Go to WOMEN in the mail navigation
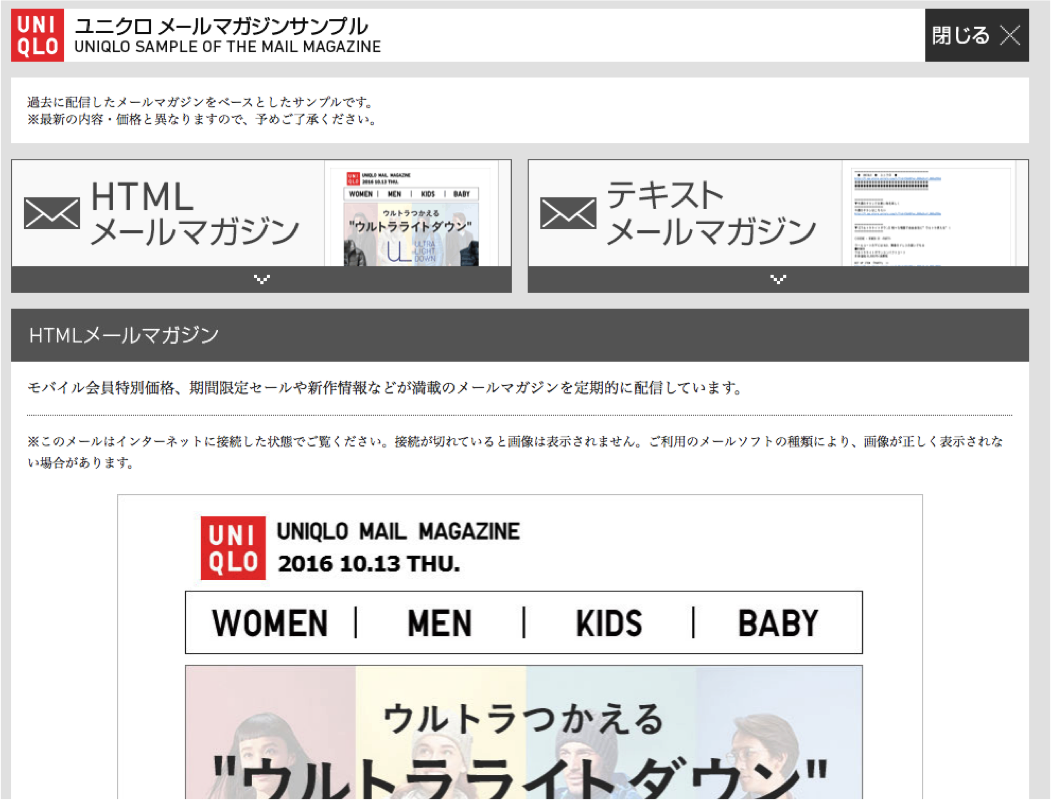The height and width of the screenshot is (800, 1051). click(x=270, y=623)
